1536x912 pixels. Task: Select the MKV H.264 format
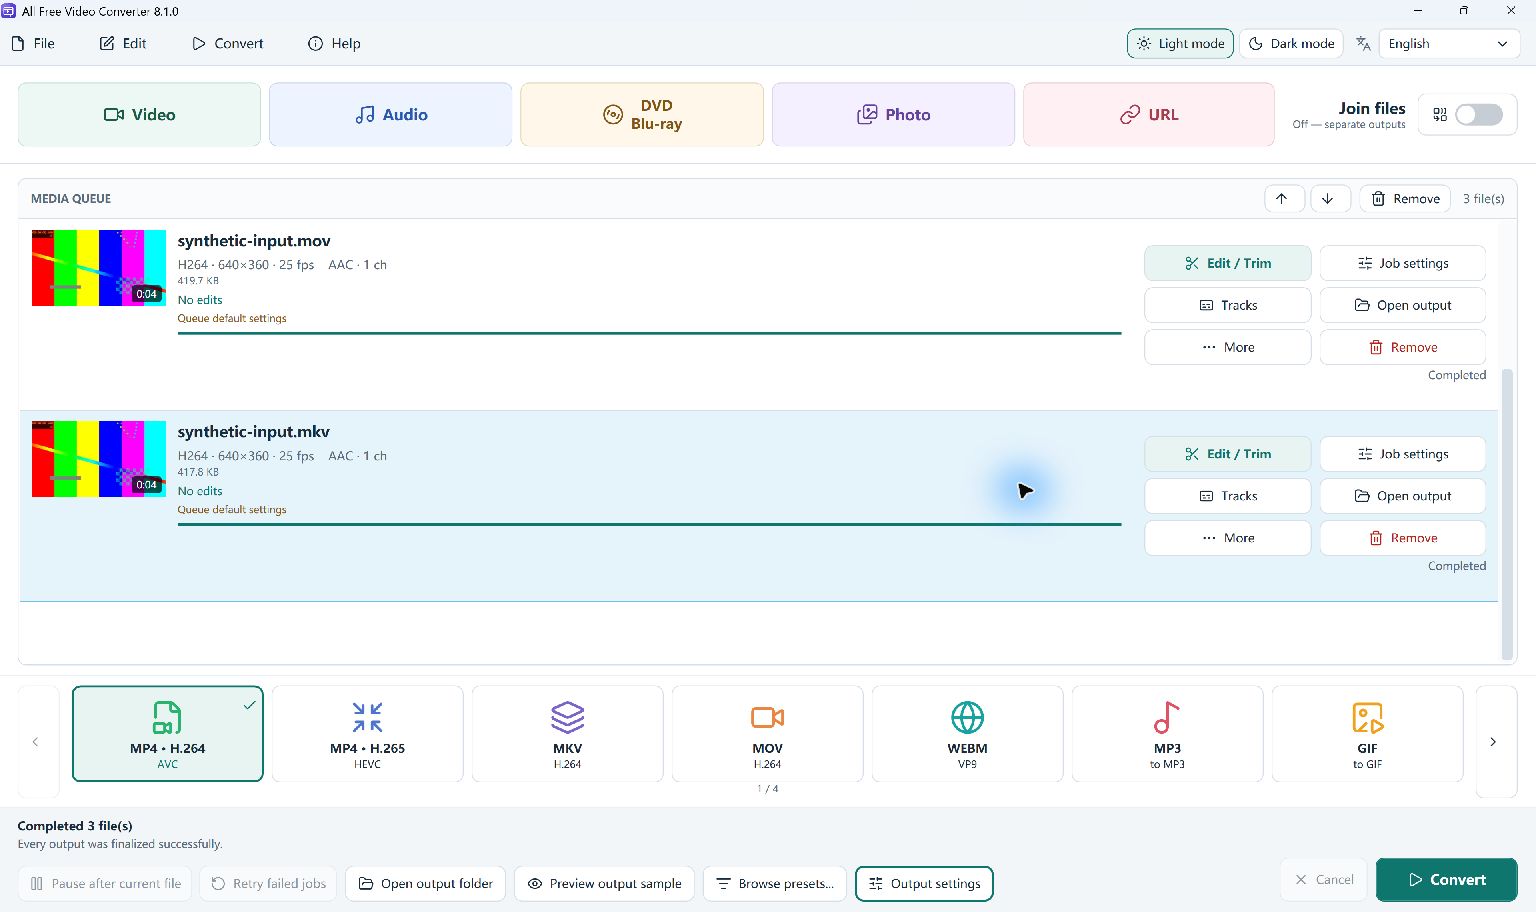tap(567, 733)
